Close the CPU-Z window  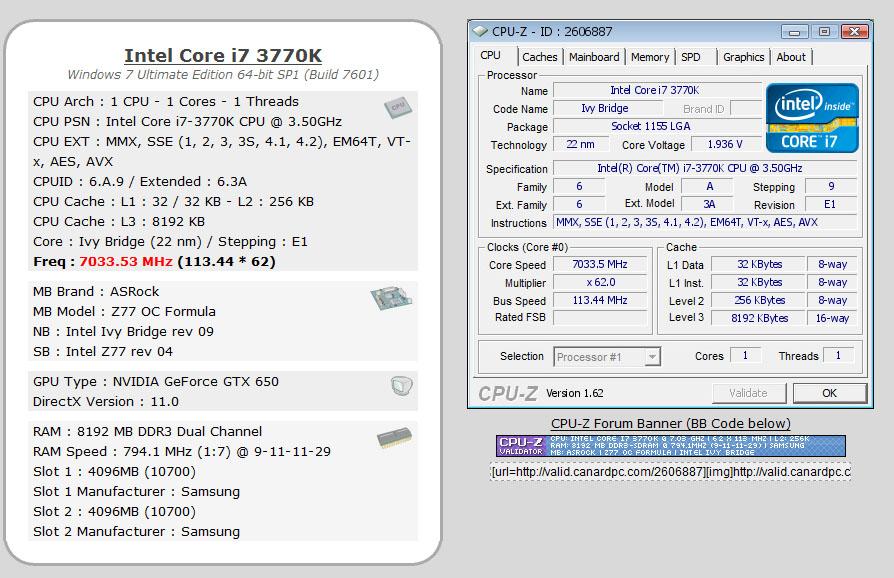(855, 32)
